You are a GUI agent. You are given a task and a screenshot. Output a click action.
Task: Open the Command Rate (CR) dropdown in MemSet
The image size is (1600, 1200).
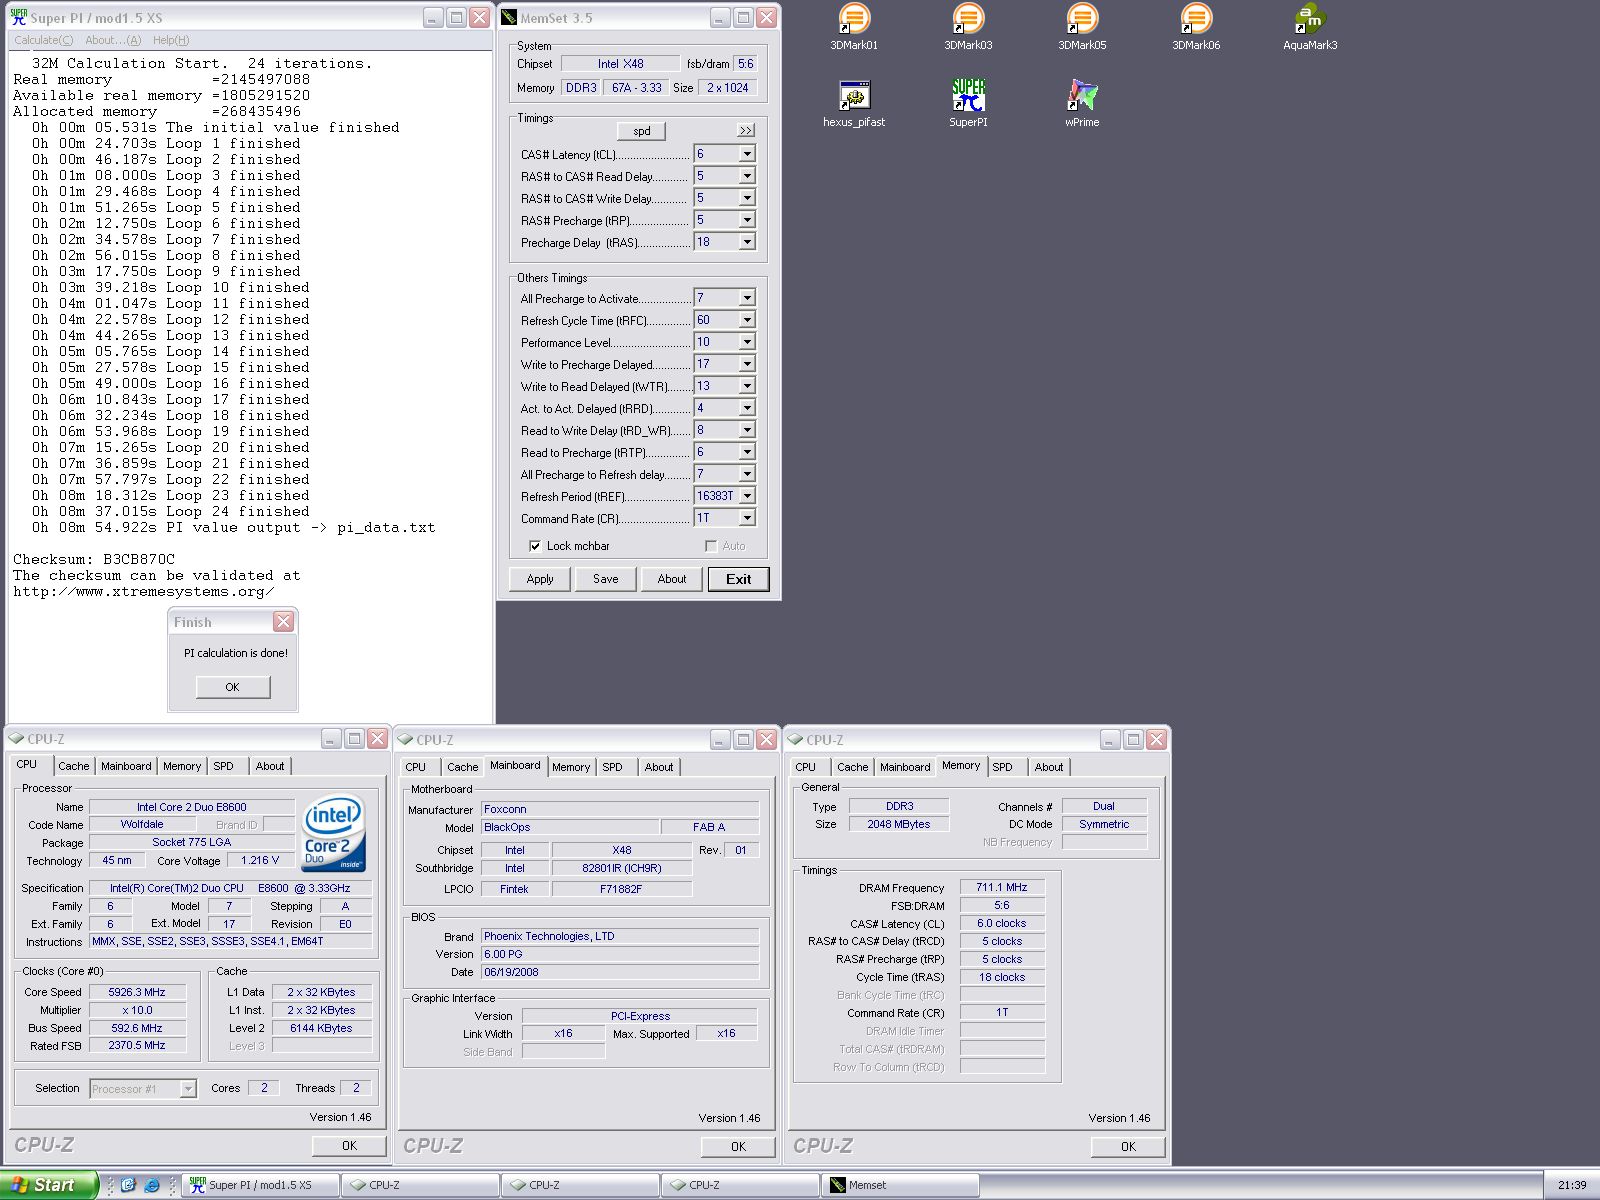tap(747, 518)
